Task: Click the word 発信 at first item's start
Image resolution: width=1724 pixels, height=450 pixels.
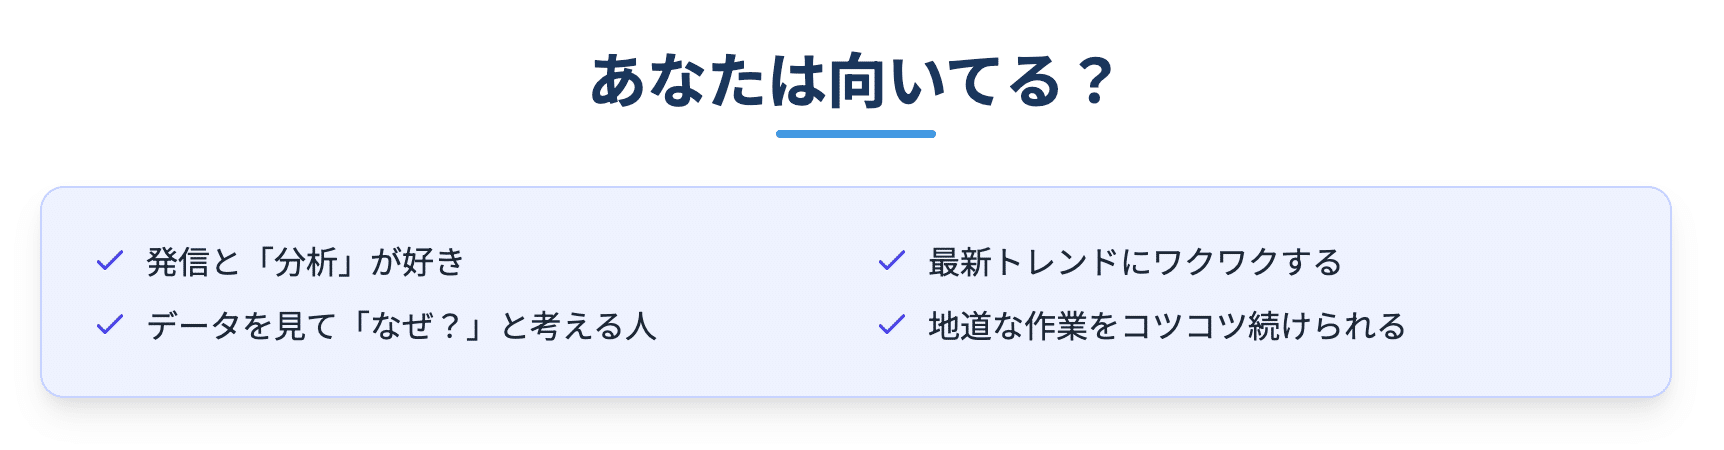Action: (x=178, y=262)
